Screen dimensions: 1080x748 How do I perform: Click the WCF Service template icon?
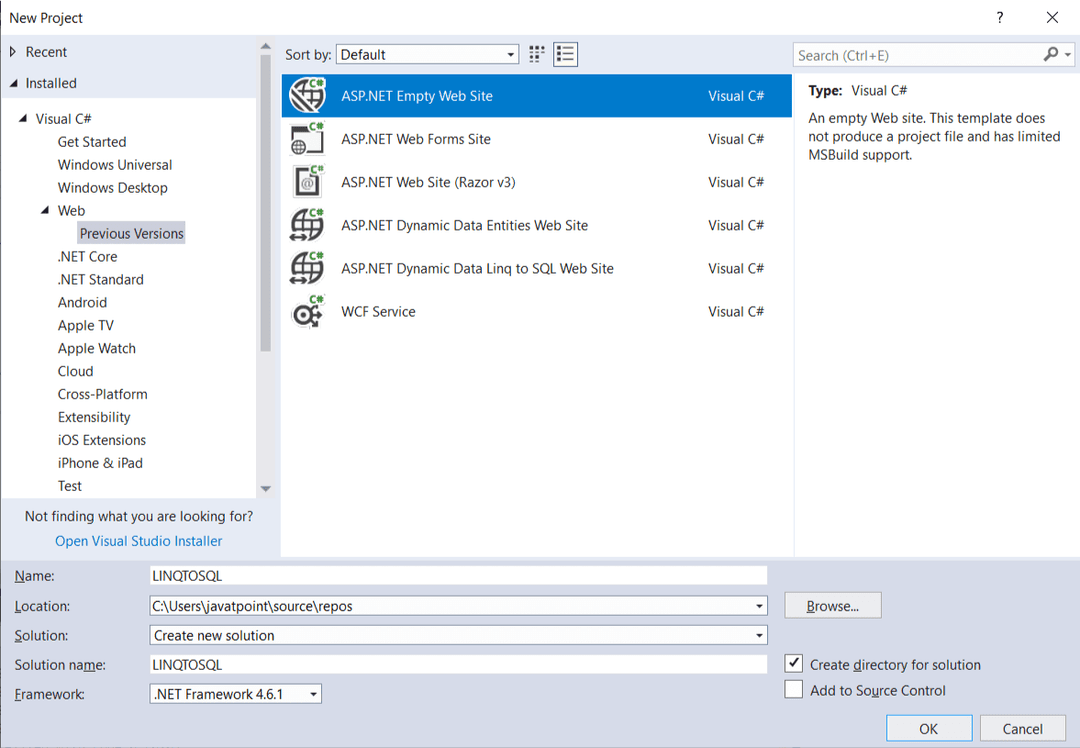point(307,312)
